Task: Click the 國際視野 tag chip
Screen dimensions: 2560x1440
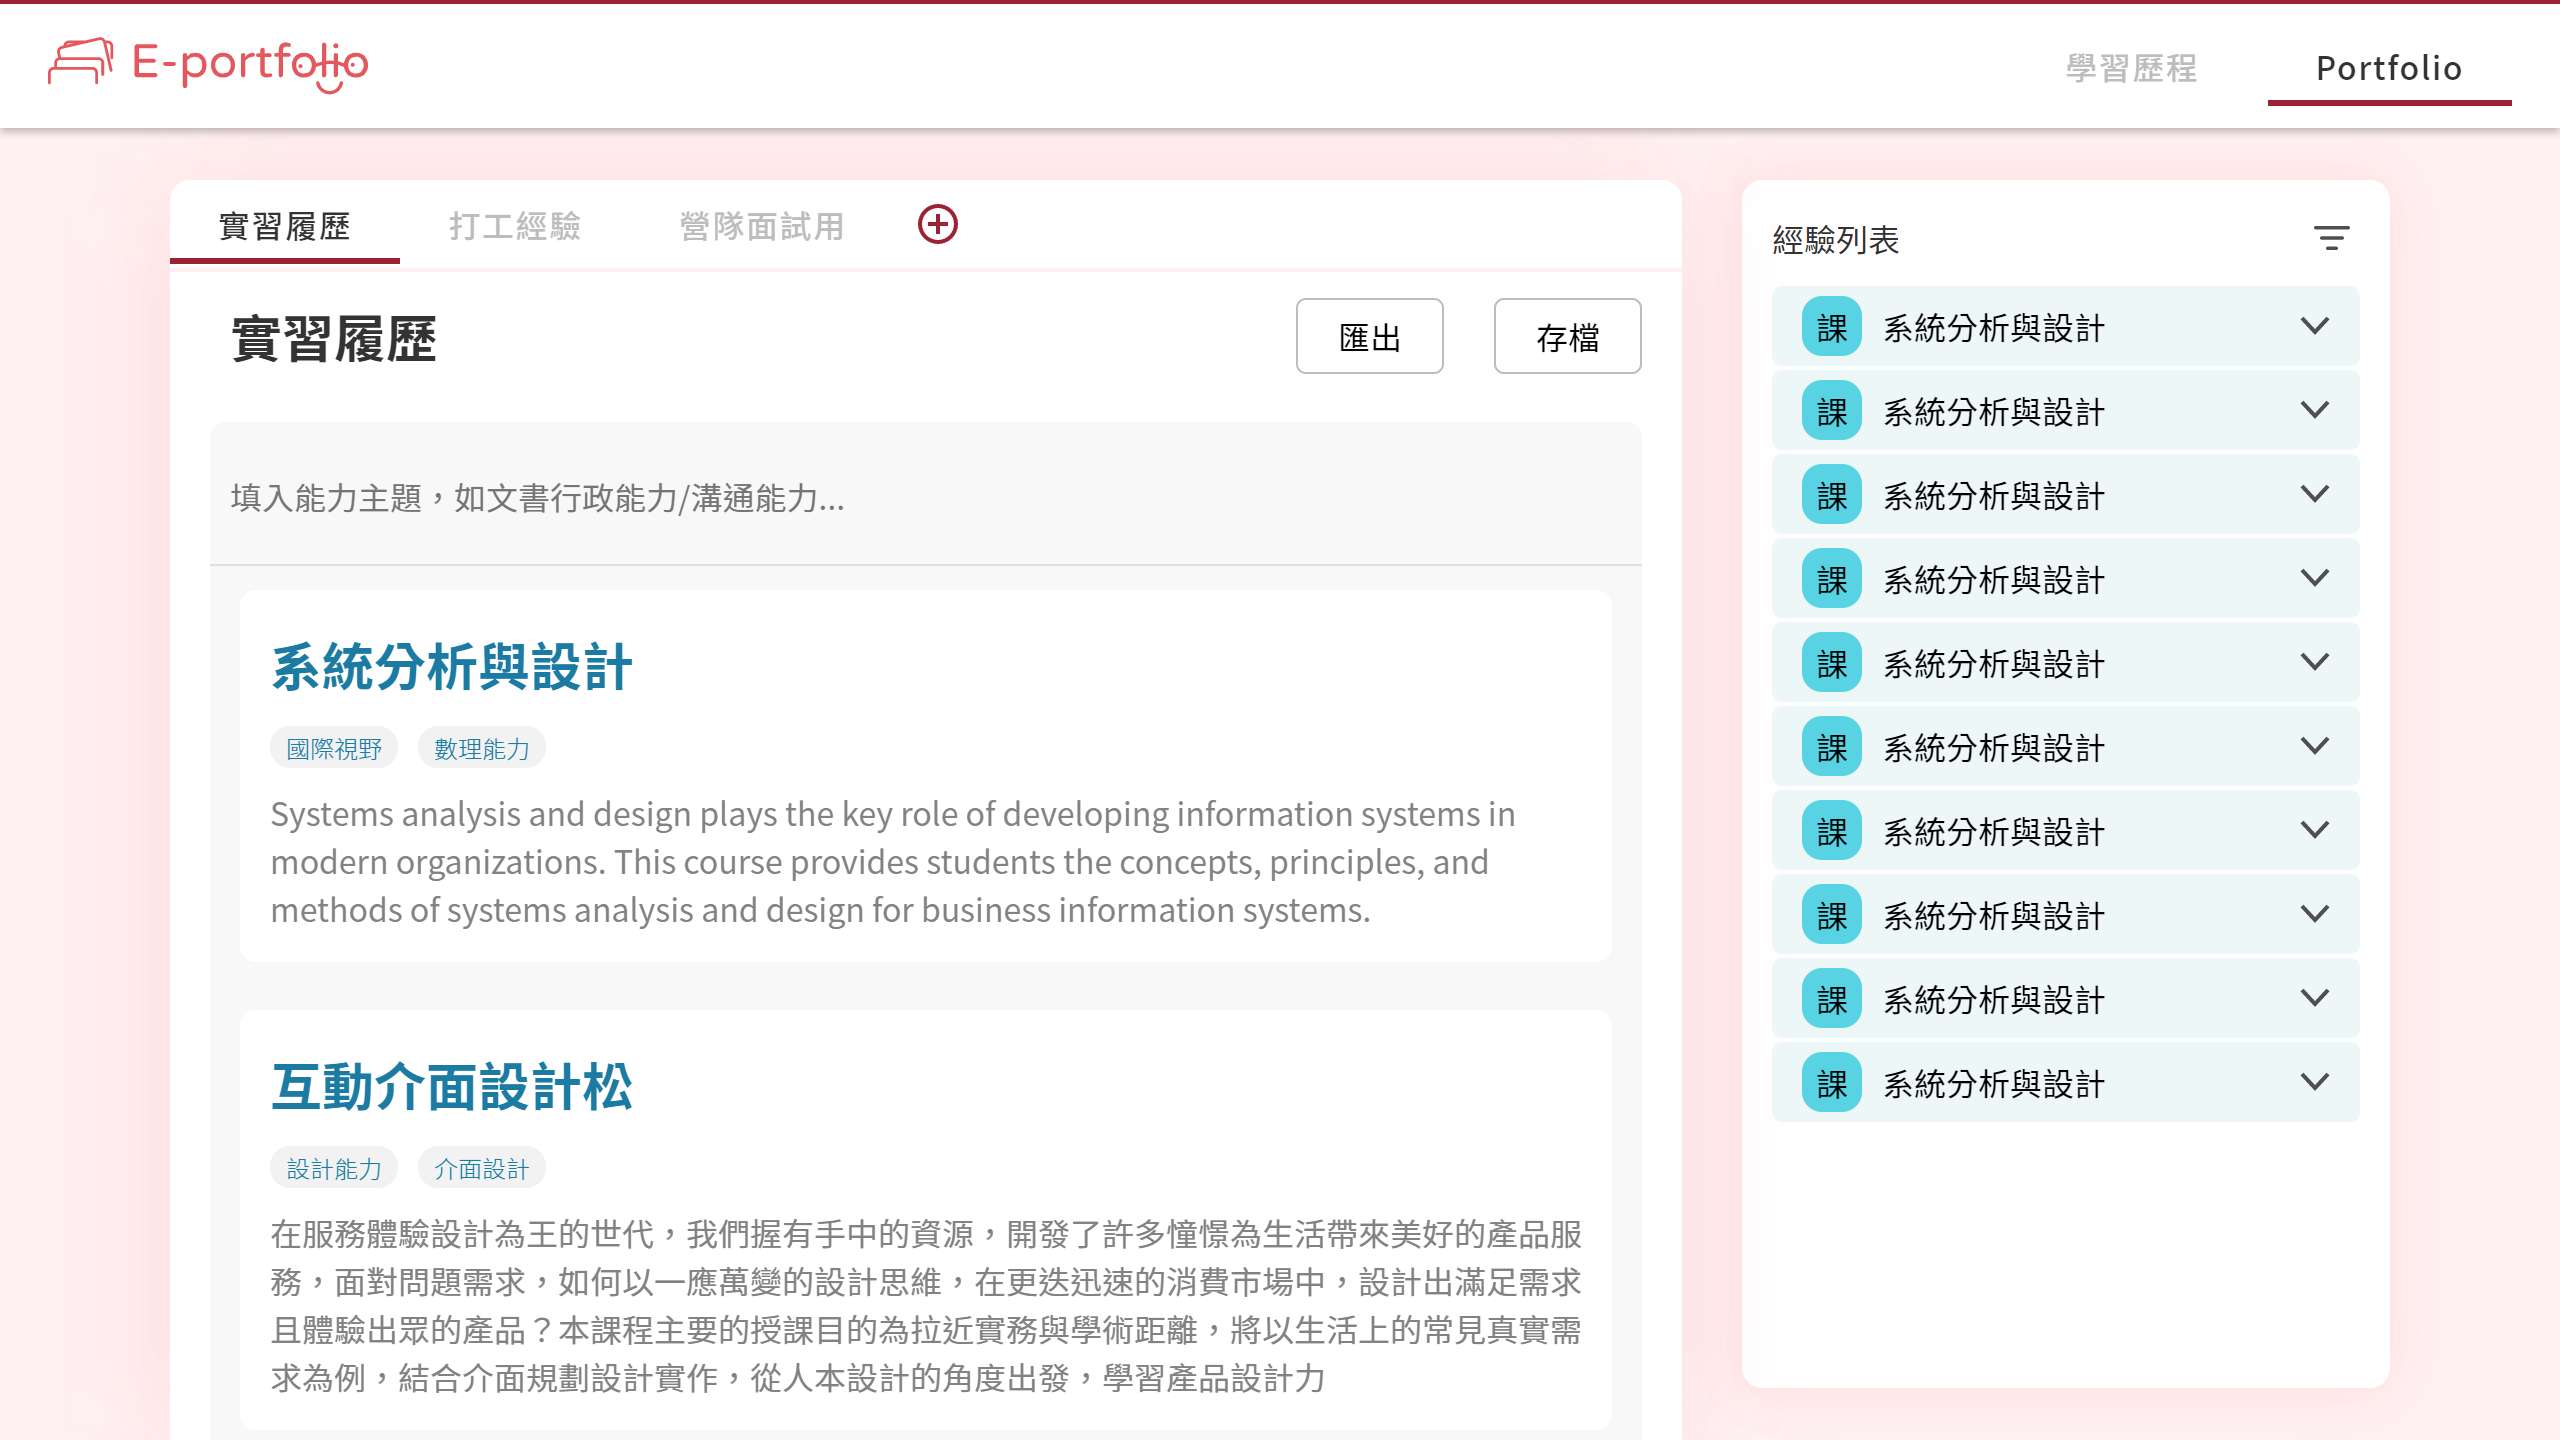Action: [x=334, y=748]
